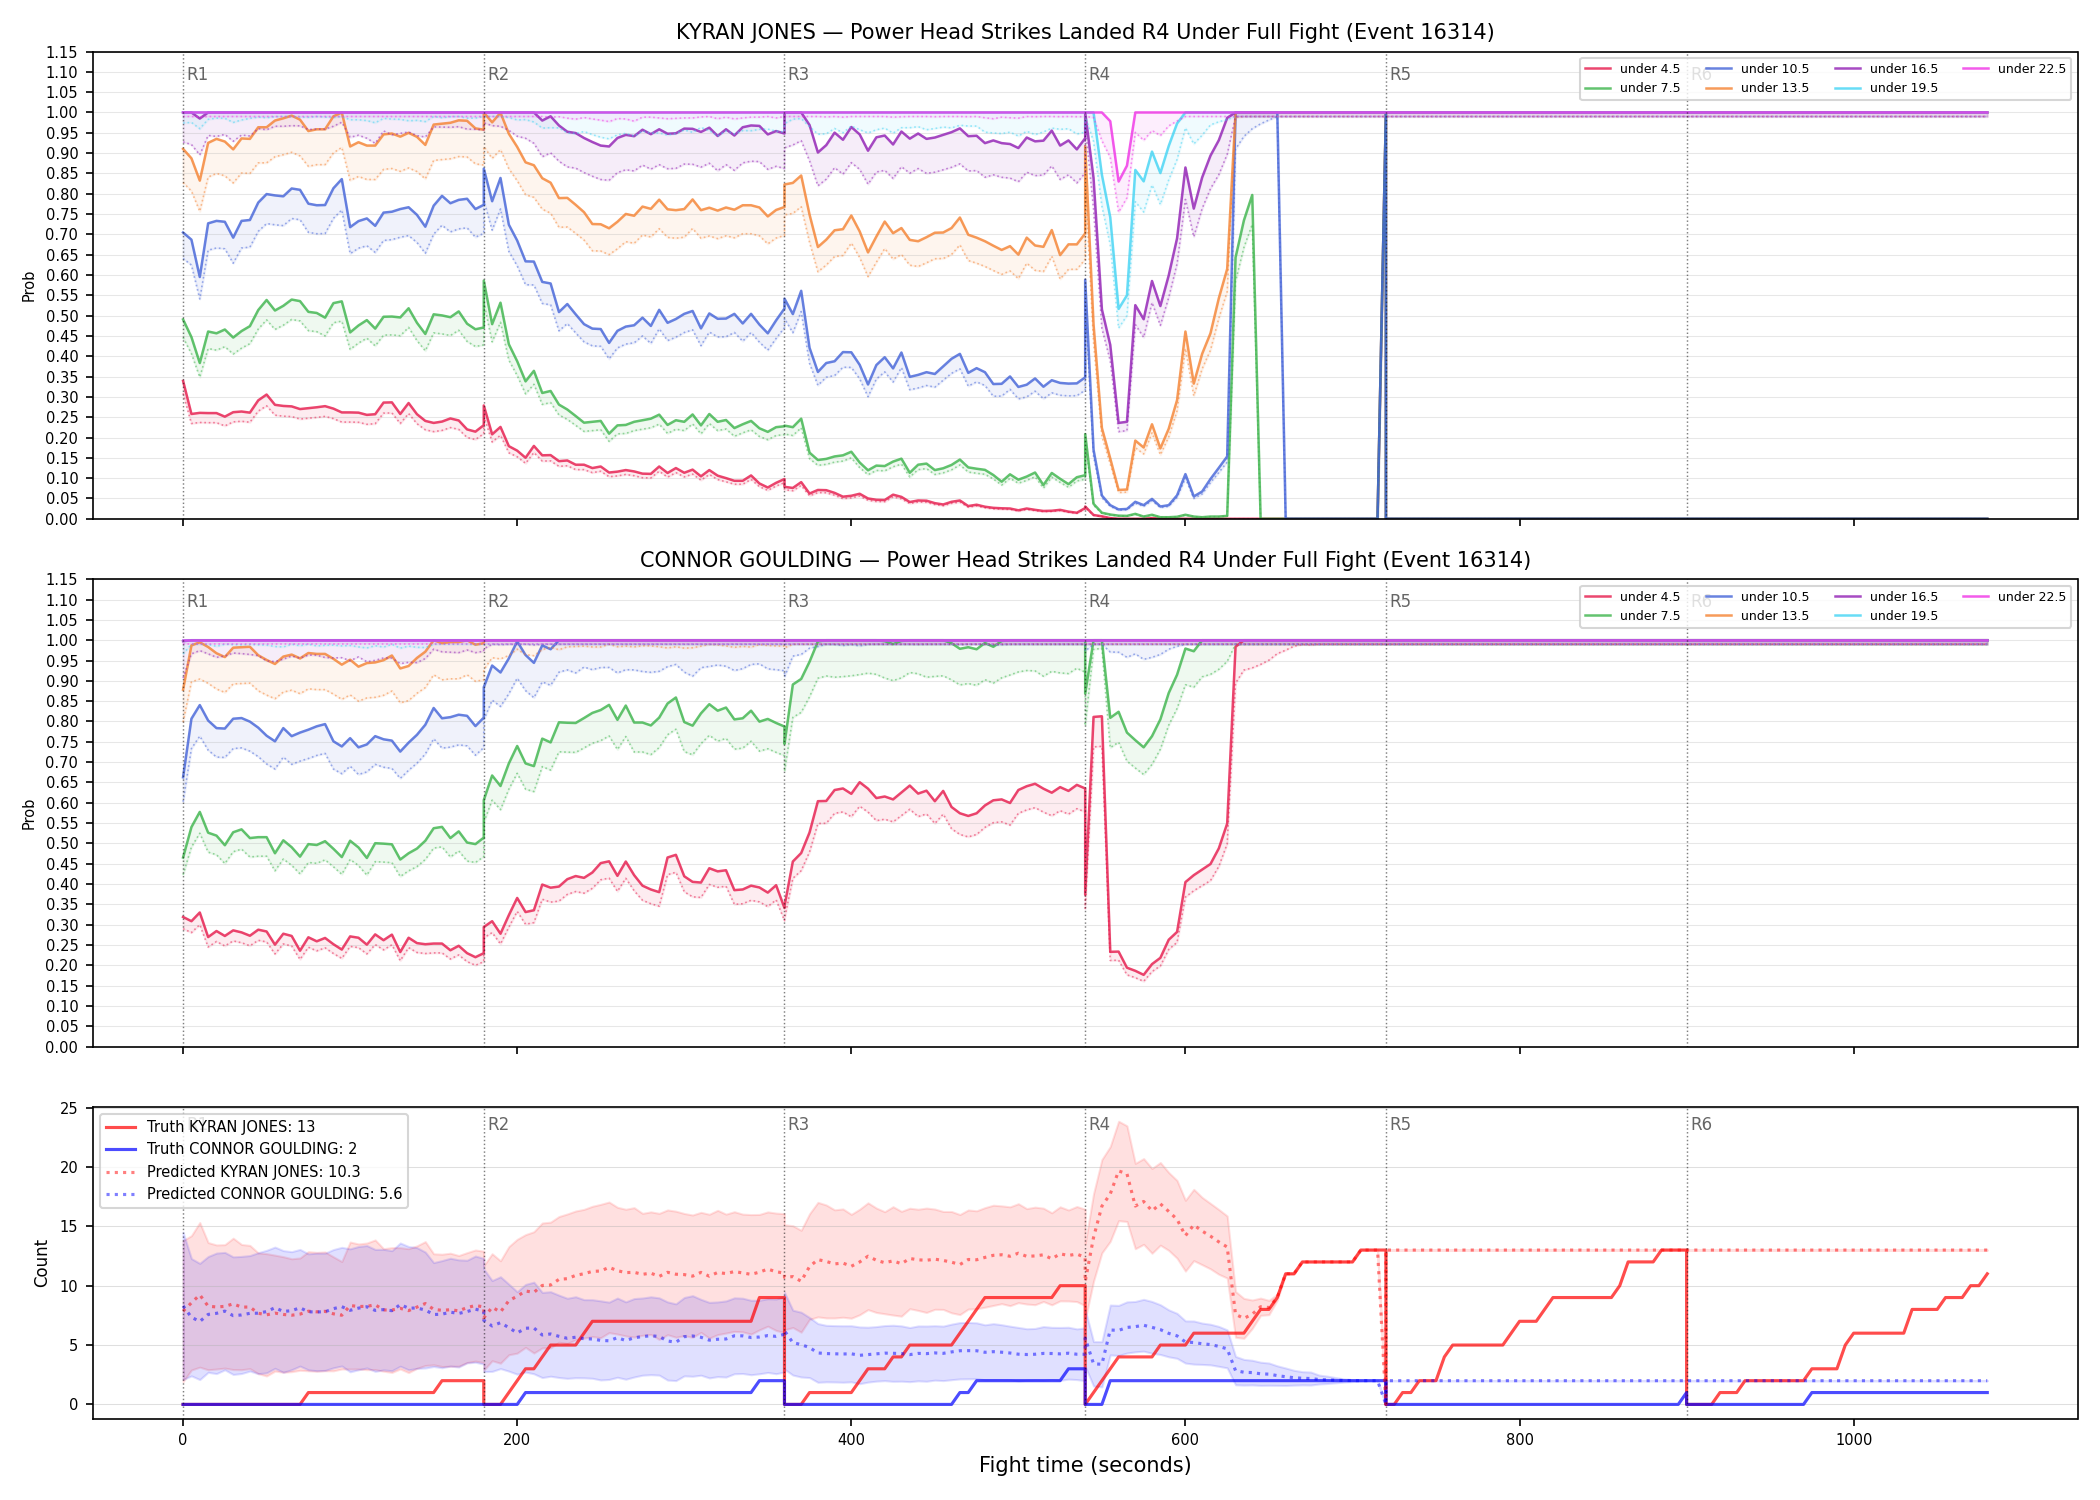The height and width of the screenshot is (1500, 2100).
Task: Click the R2 marker in Connor Goulding chart
Action: (x=498, y=601)
